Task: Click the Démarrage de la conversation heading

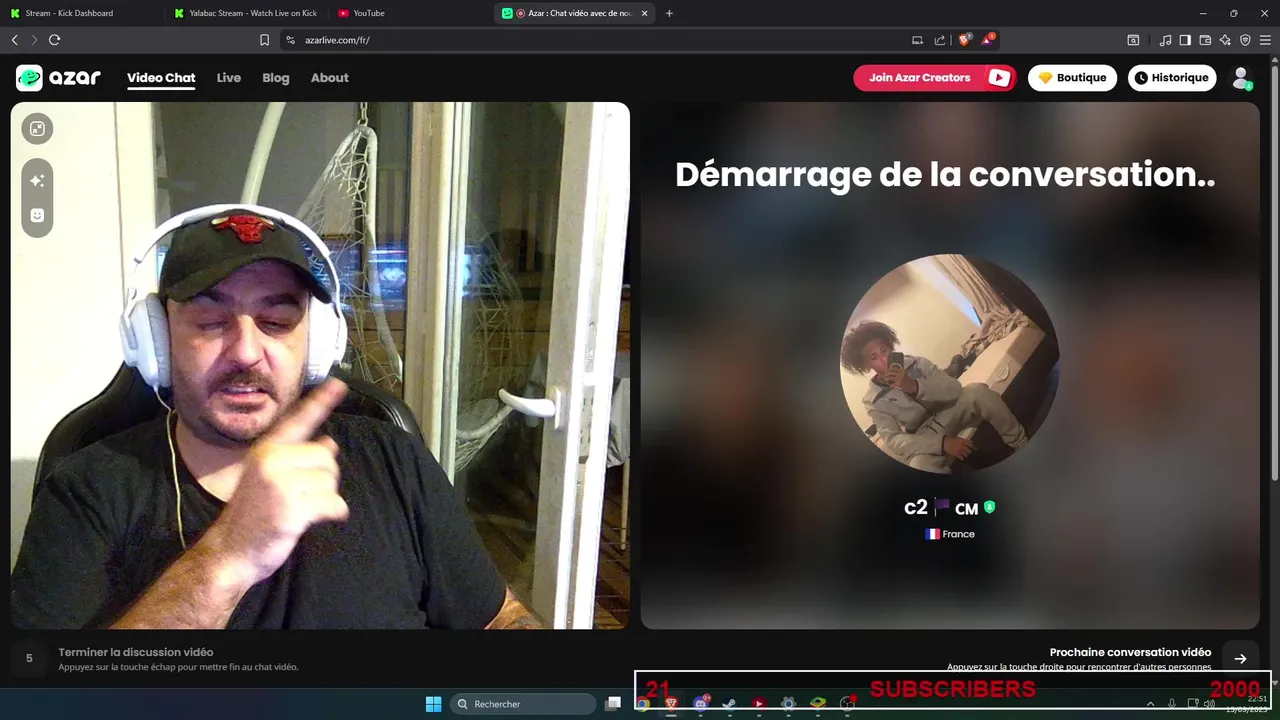Action: click(945, 175)
